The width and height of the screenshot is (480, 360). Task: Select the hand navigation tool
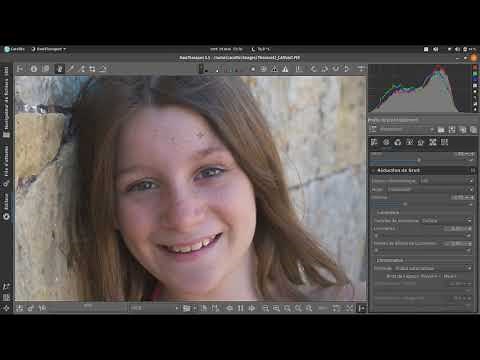coord(60,69)
